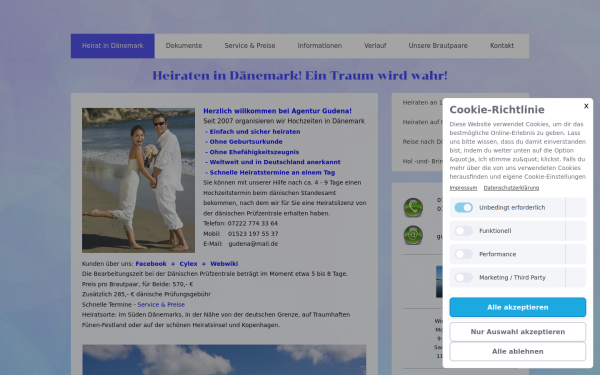Toggle the Unbedingt erforderlich switch
This screenshot has width=600, height=375.
click(x=463, y=207)
